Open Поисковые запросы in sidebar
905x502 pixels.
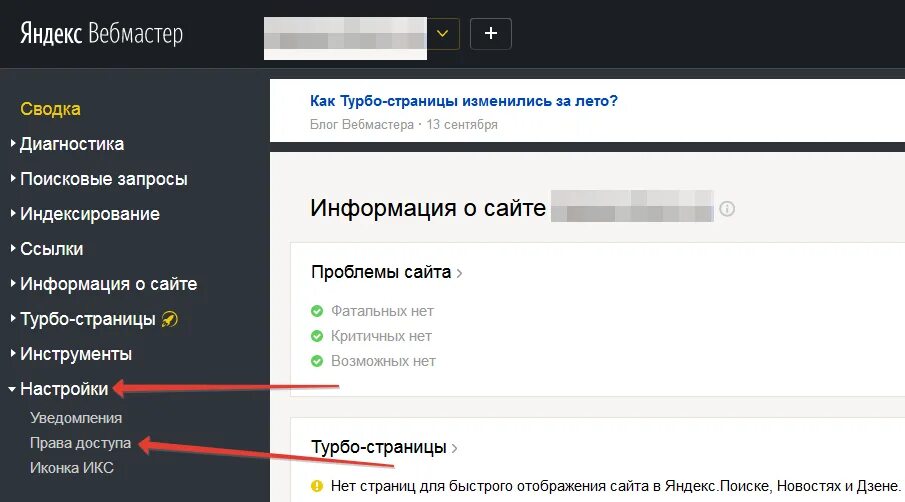tap(104, 179)
